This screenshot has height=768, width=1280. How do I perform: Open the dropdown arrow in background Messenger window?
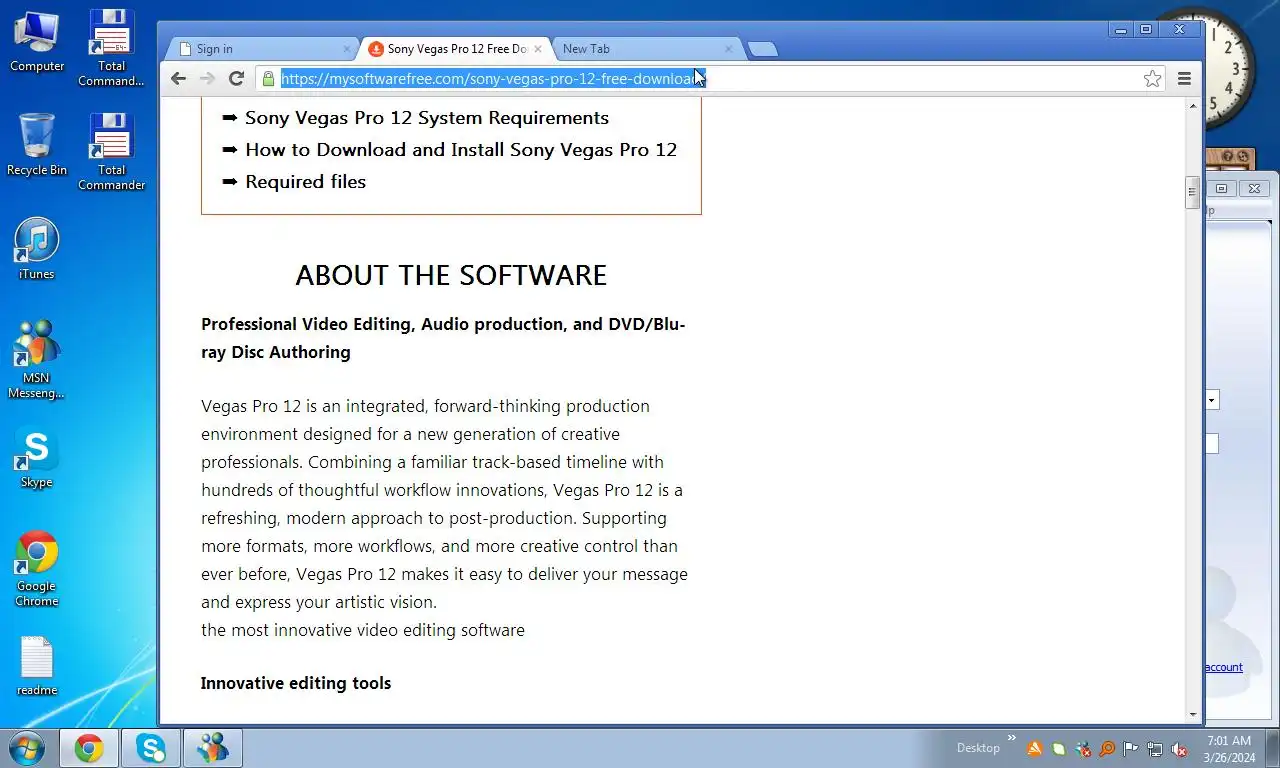[1212, 400]
